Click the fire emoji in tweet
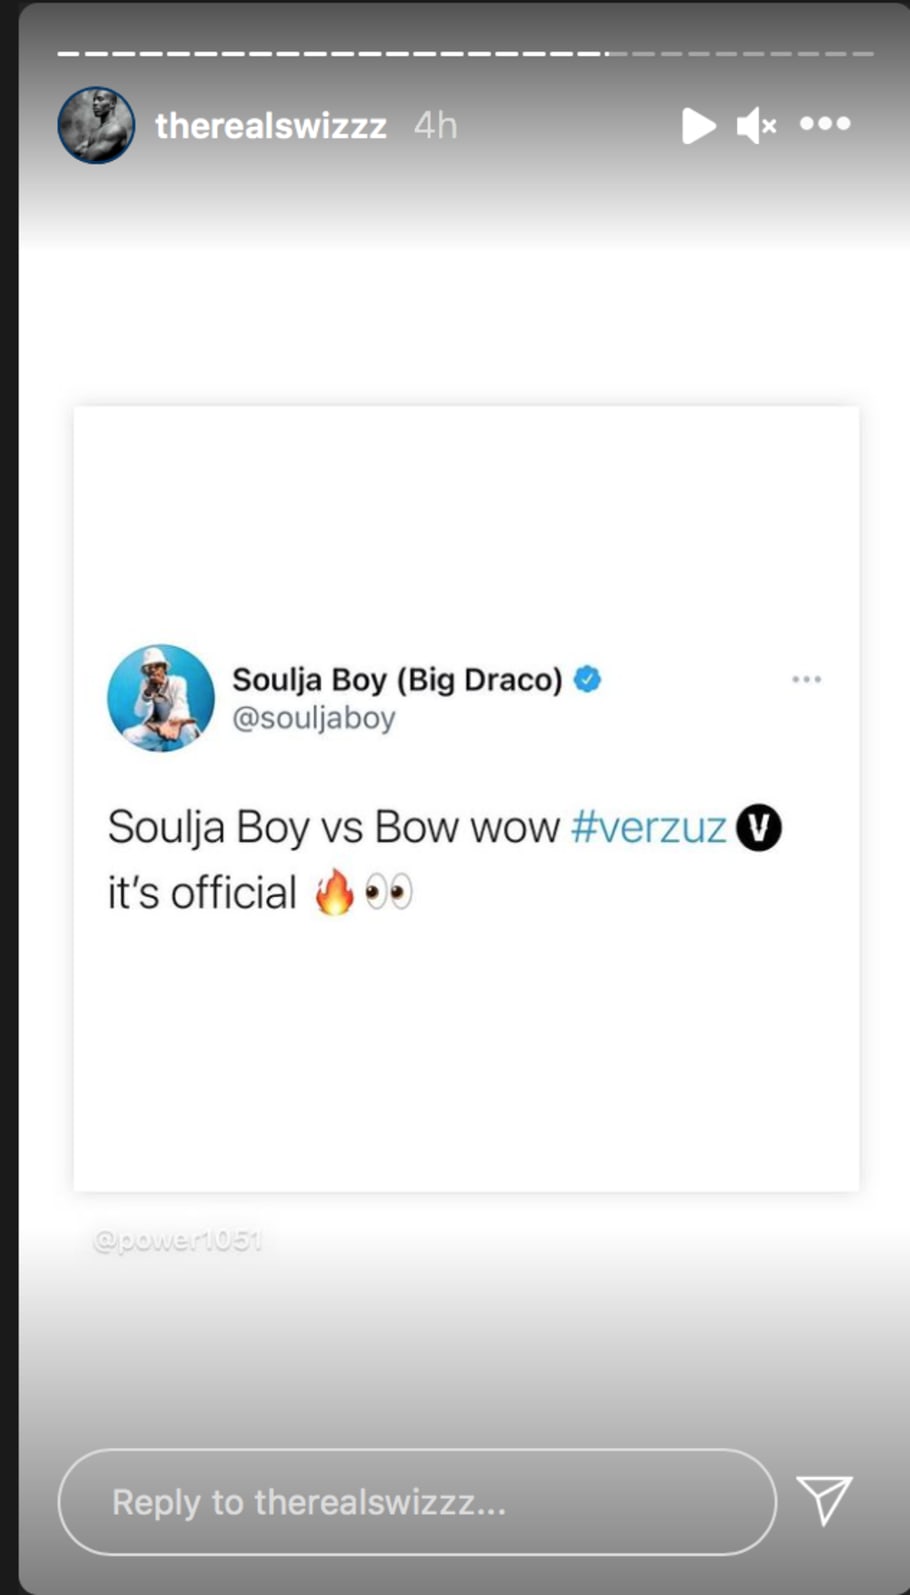This screenshot has height=1595, width=910. coord(335,891)
